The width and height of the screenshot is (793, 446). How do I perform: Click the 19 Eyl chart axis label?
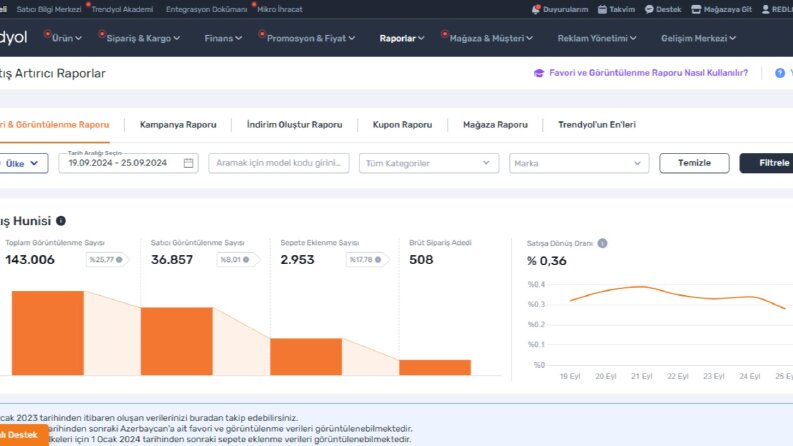click(x=570, y=377)
